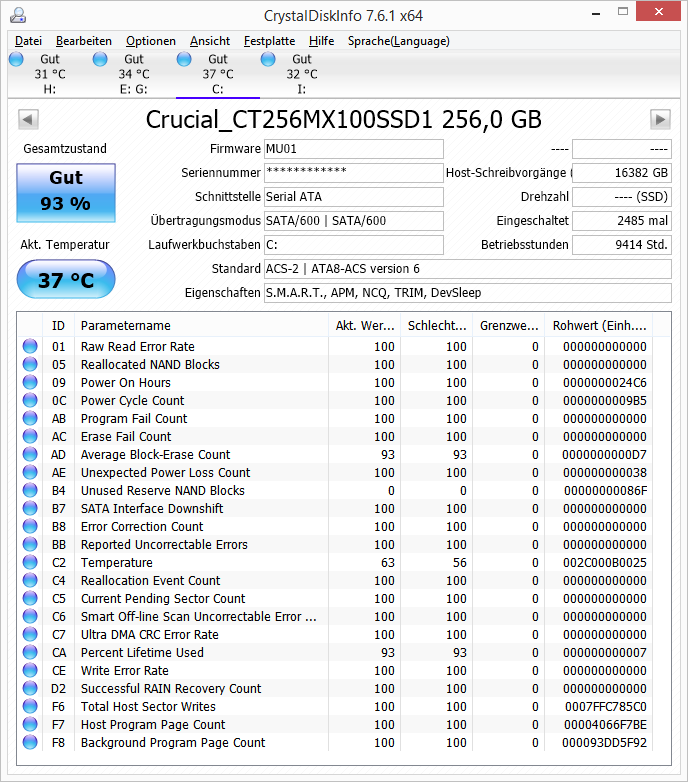Image resolution: width=688 pixels, height=782 pixels.
Task: Click status icon of Temperature row
Action: coord(30,562)
